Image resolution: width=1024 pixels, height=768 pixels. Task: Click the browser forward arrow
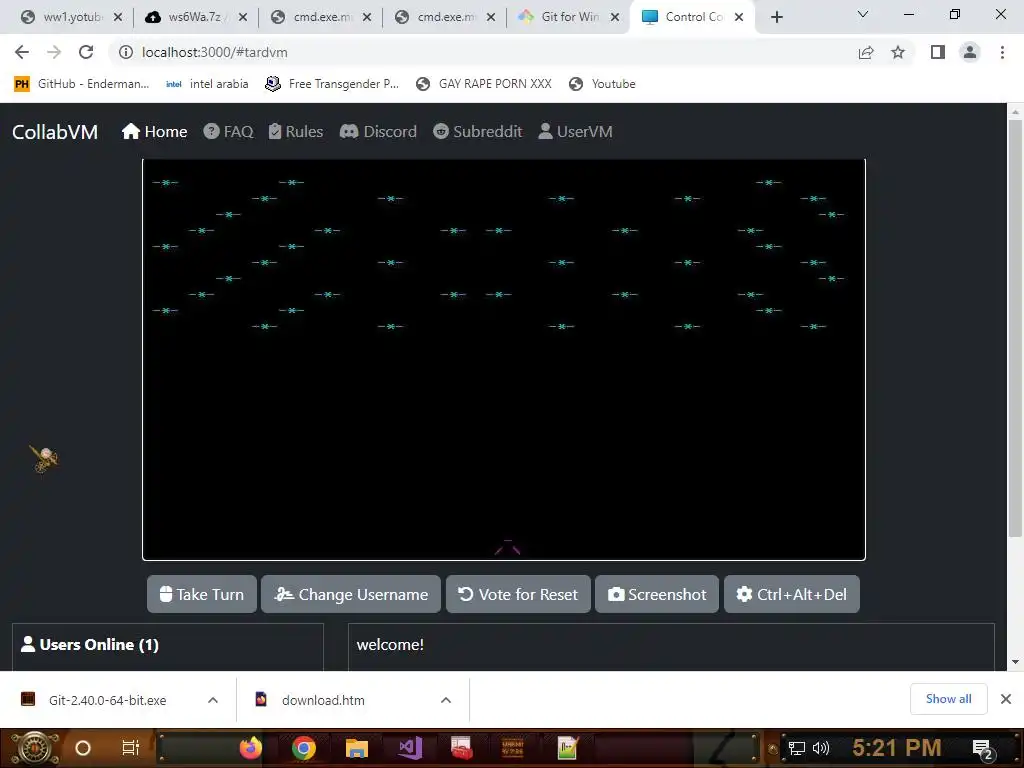pyautogui.click(x=54, y=52)
